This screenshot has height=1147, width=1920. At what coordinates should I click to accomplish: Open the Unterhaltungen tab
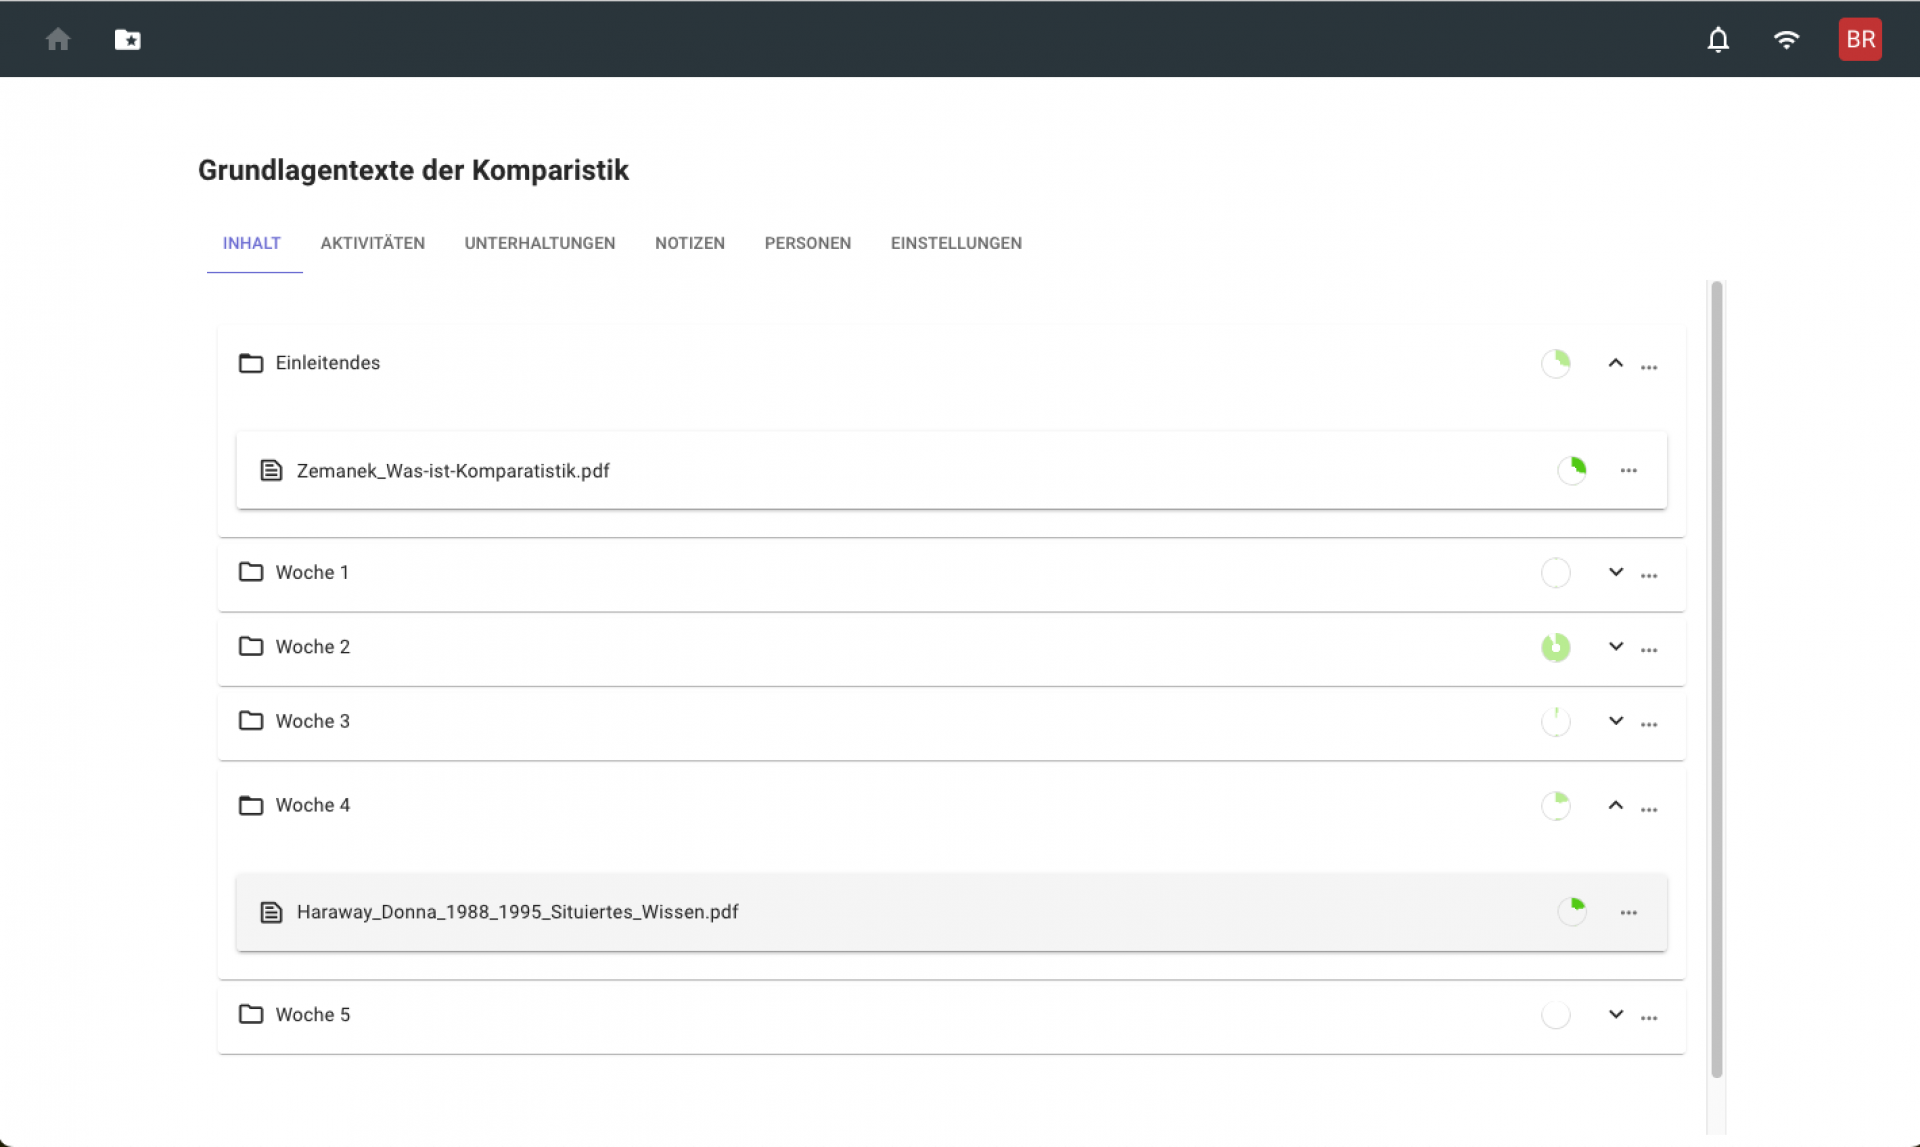(540, 243)
